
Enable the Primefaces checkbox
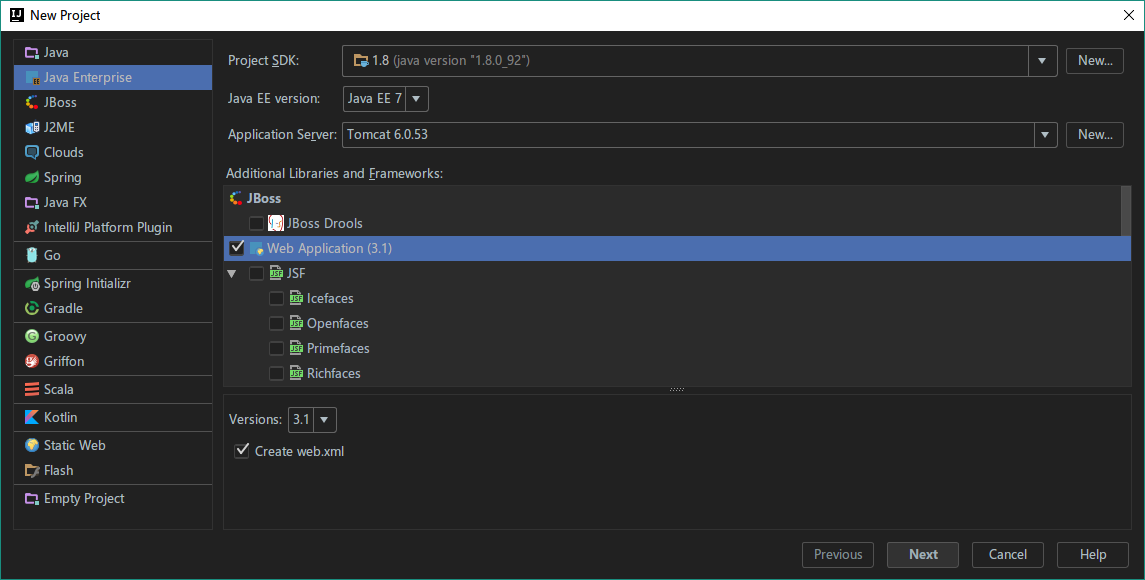pos(276,348)
